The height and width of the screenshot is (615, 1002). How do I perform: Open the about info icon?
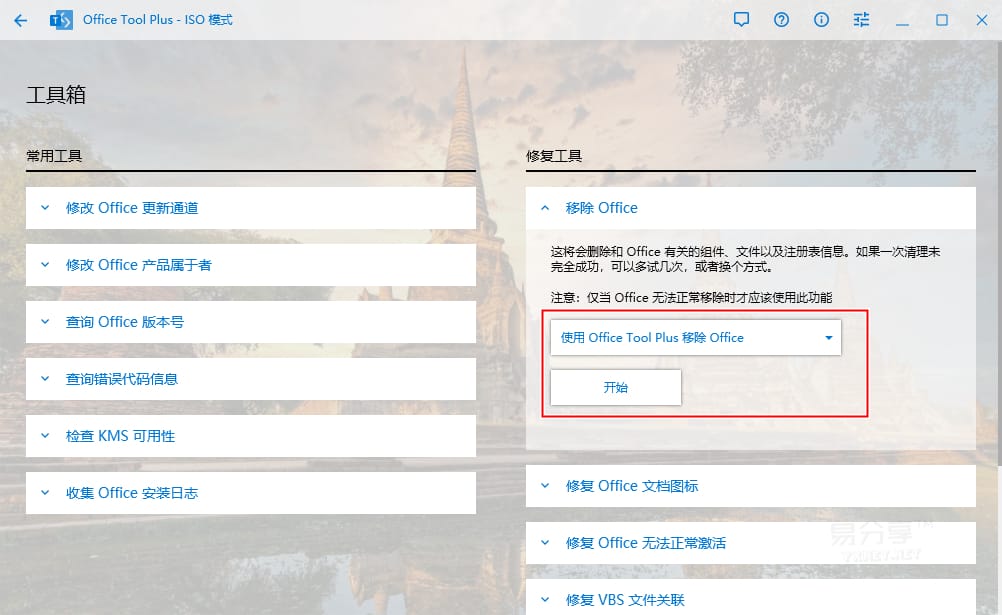coord(821,20)
